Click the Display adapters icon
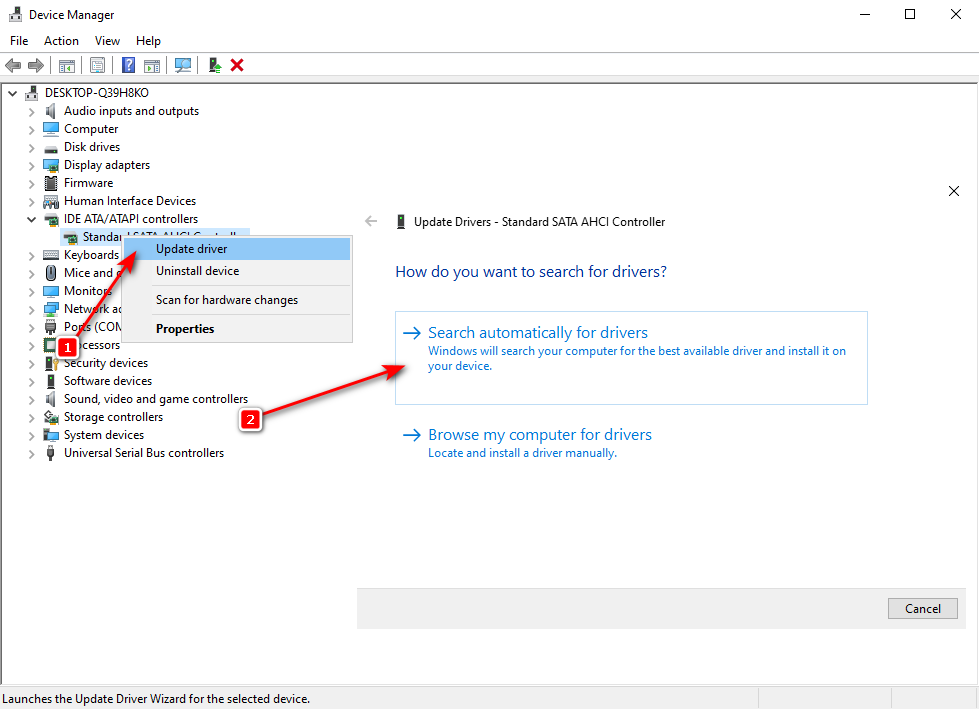Screen dimensions: 979x709 (51, 165)
